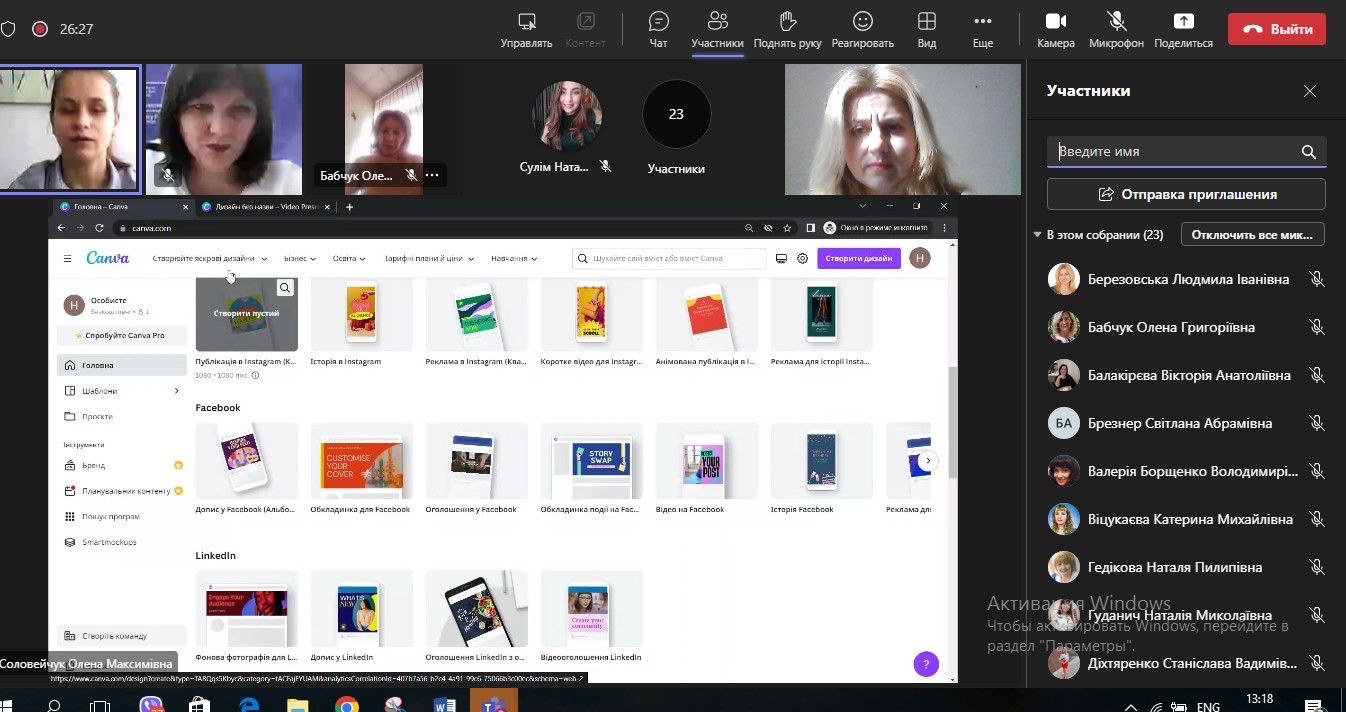Open the Еще more actions menu

(x=982, y=29)
